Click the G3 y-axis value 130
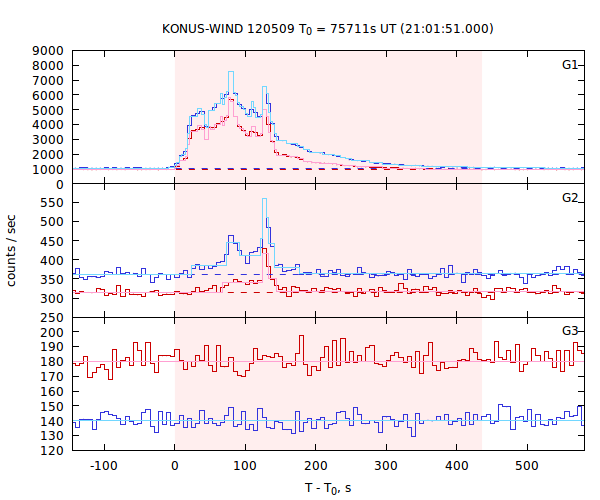 coord(52,436)
